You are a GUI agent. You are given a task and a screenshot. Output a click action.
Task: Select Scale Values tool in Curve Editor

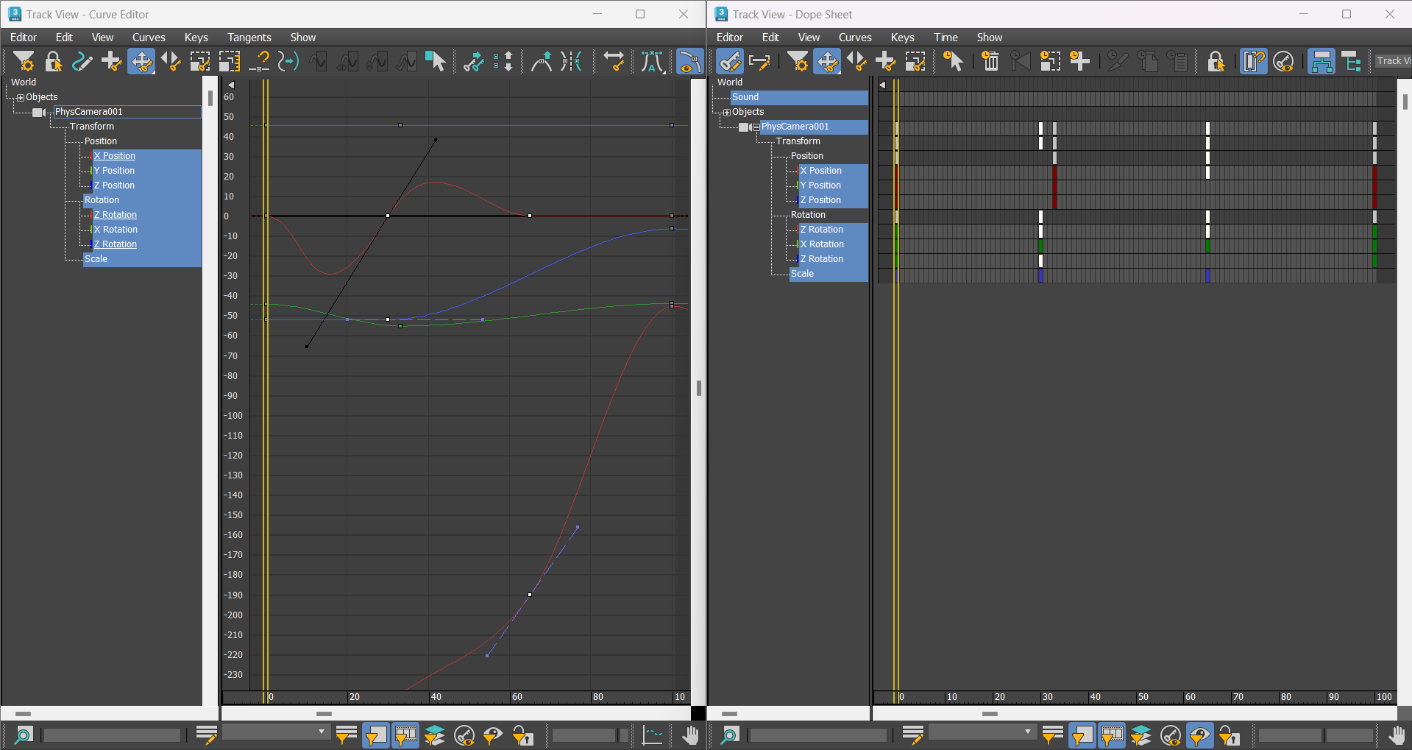(x=229, y=61)
